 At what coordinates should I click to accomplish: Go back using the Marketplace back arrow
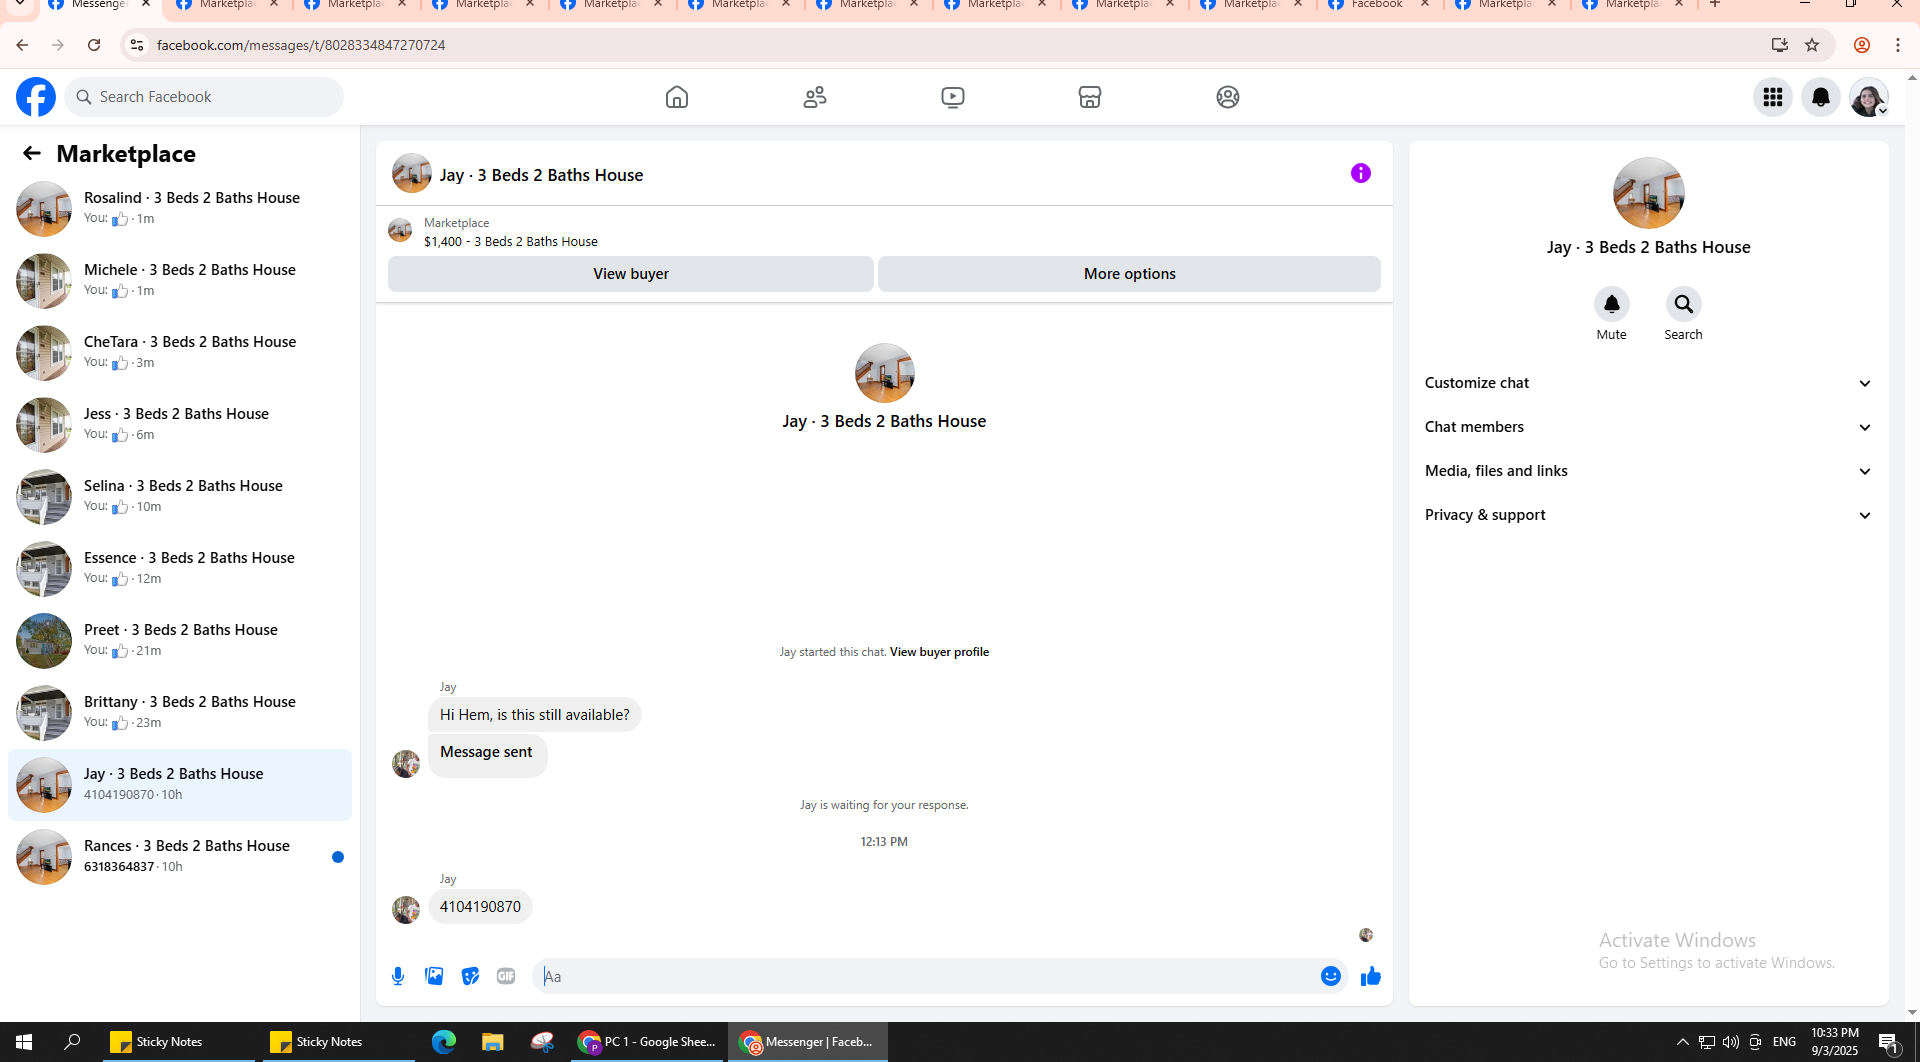[x=32, y=153]
